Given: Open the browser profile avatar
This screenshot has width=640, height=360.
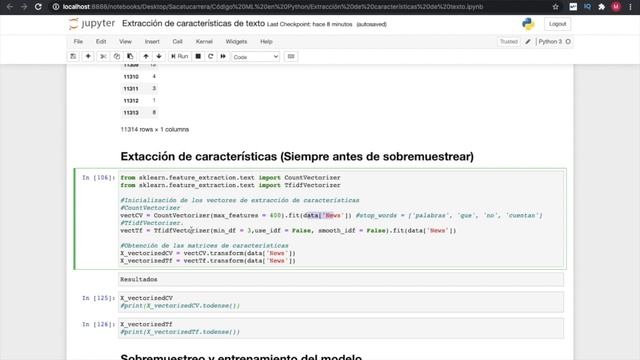Looking at the screenshot, I should [x=616, y=7].
